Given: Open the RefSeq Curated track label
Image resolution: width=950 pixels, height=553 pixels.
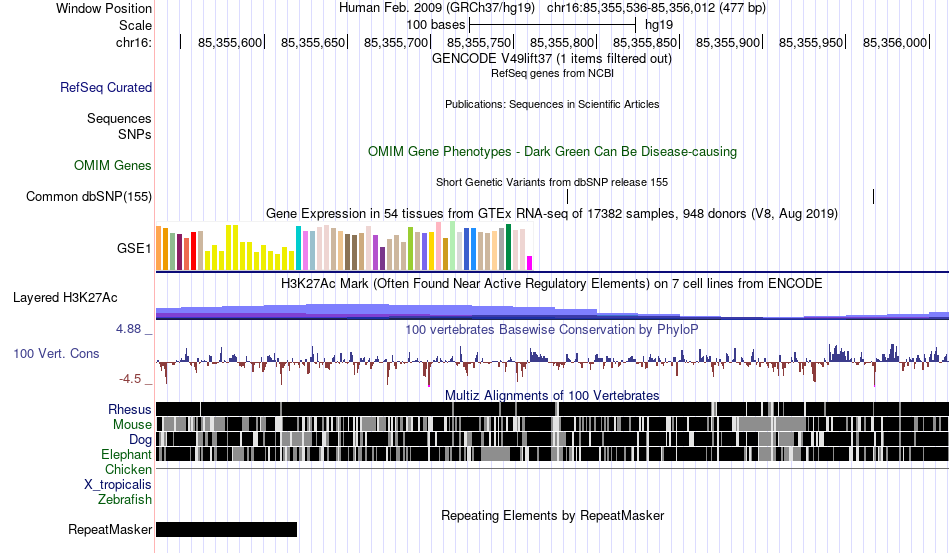Looking at the screenshot, I should click(x=106, y=87).
